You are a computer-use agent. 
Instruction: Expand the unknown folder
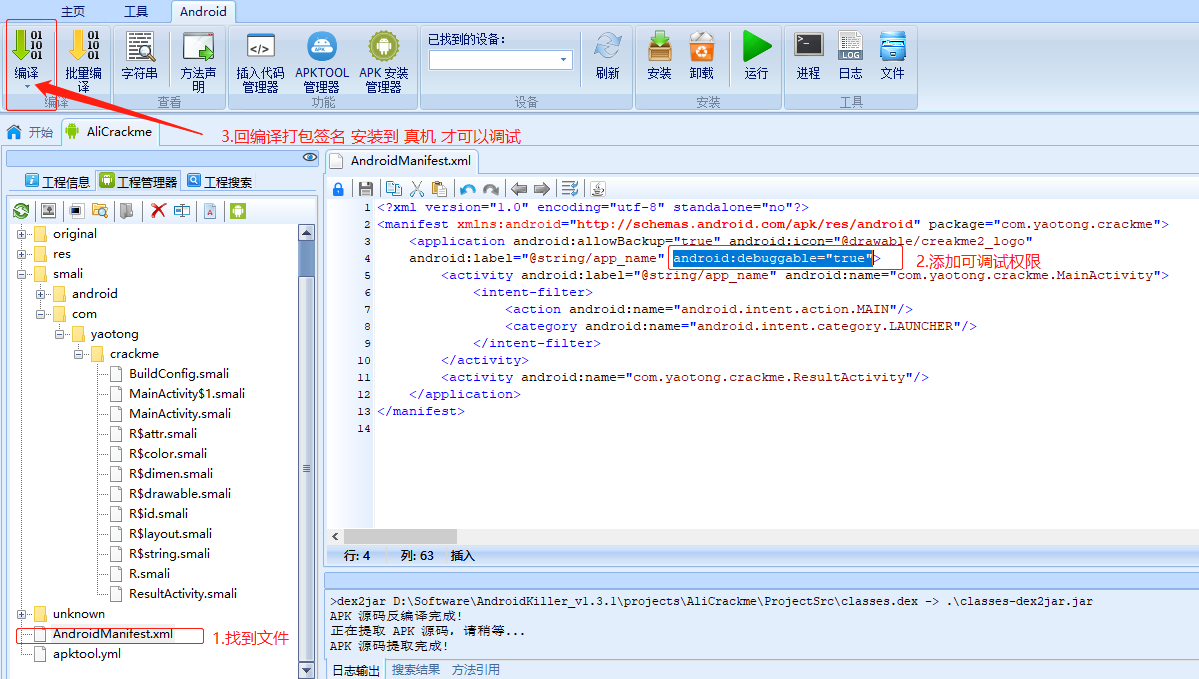click(21, 614)
